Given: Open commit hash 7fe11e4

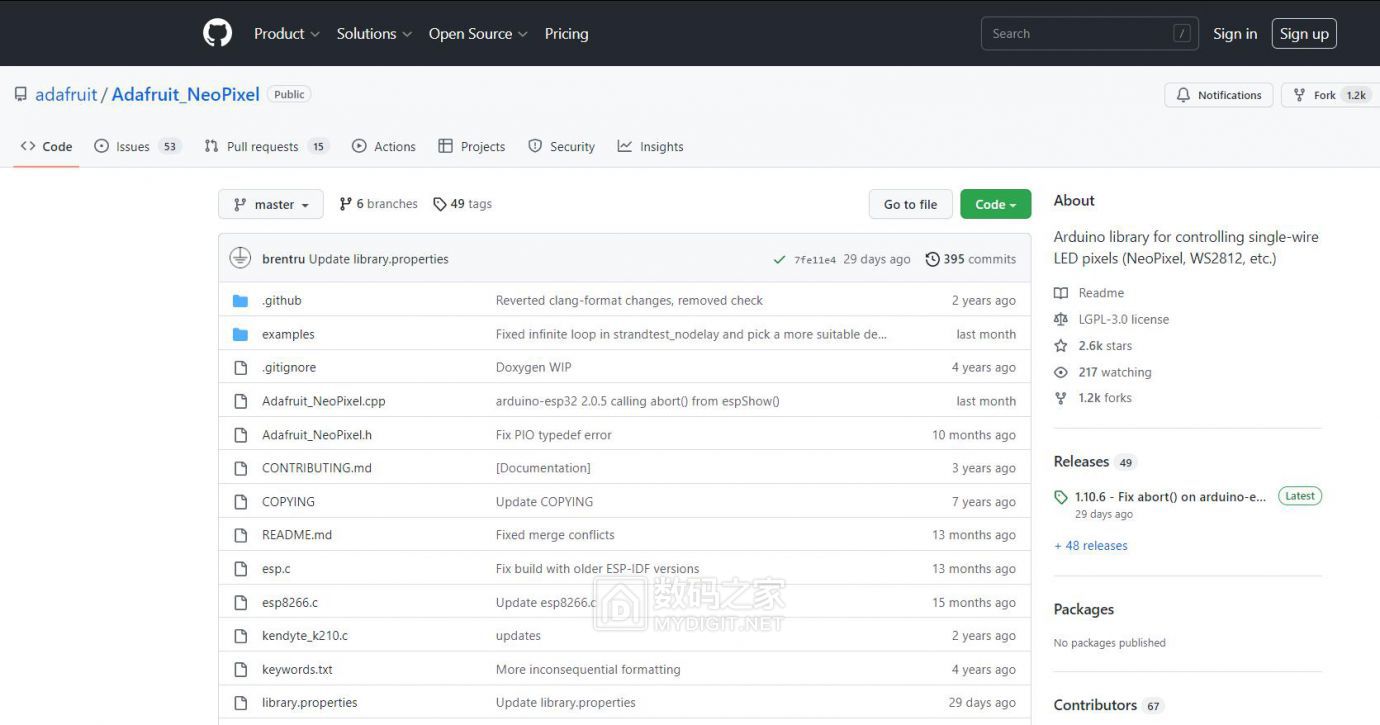Looking at the screenshot, I should coord(815,259).
